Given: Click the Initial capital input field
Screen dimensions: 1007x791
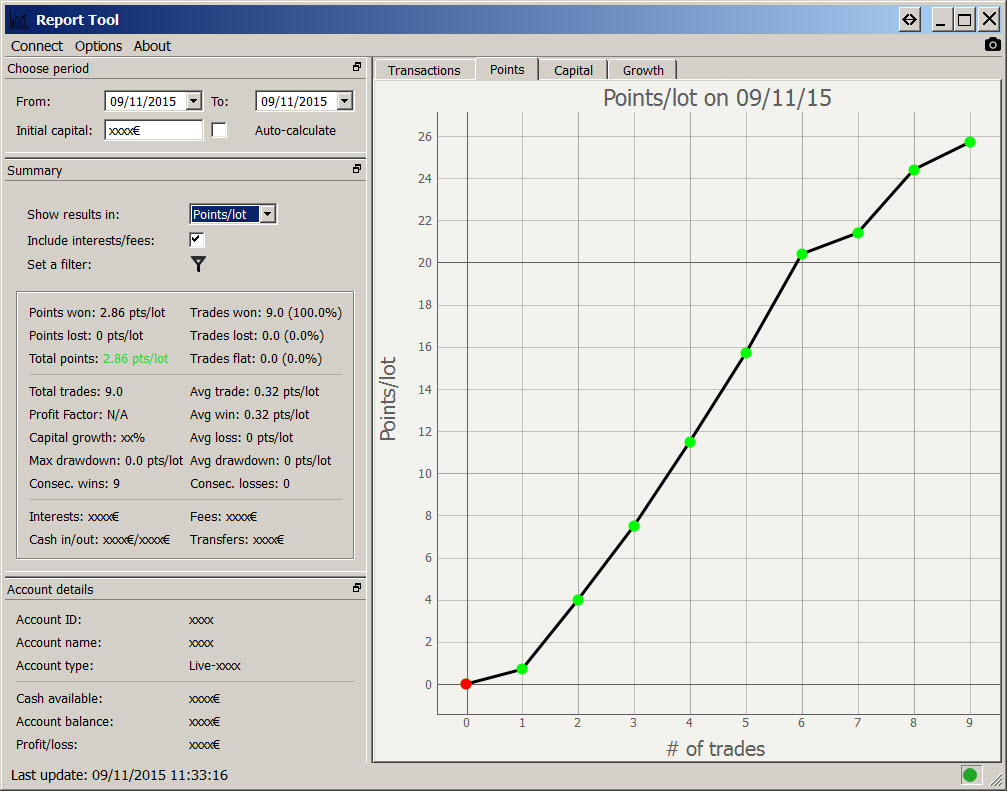Looking at the screenshot, I should [153, 130].
